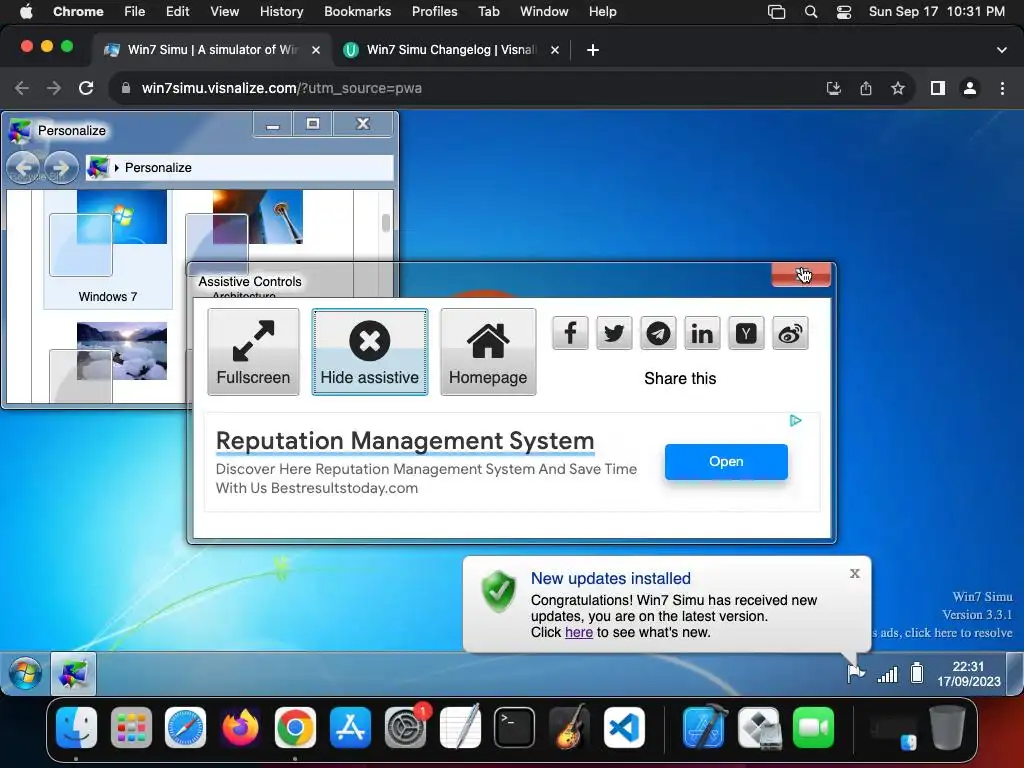Image resolution: width=1024 pixels, height=768 pixels.
Task: Open Chrome profile avatar
Action: tap(970, 88)
